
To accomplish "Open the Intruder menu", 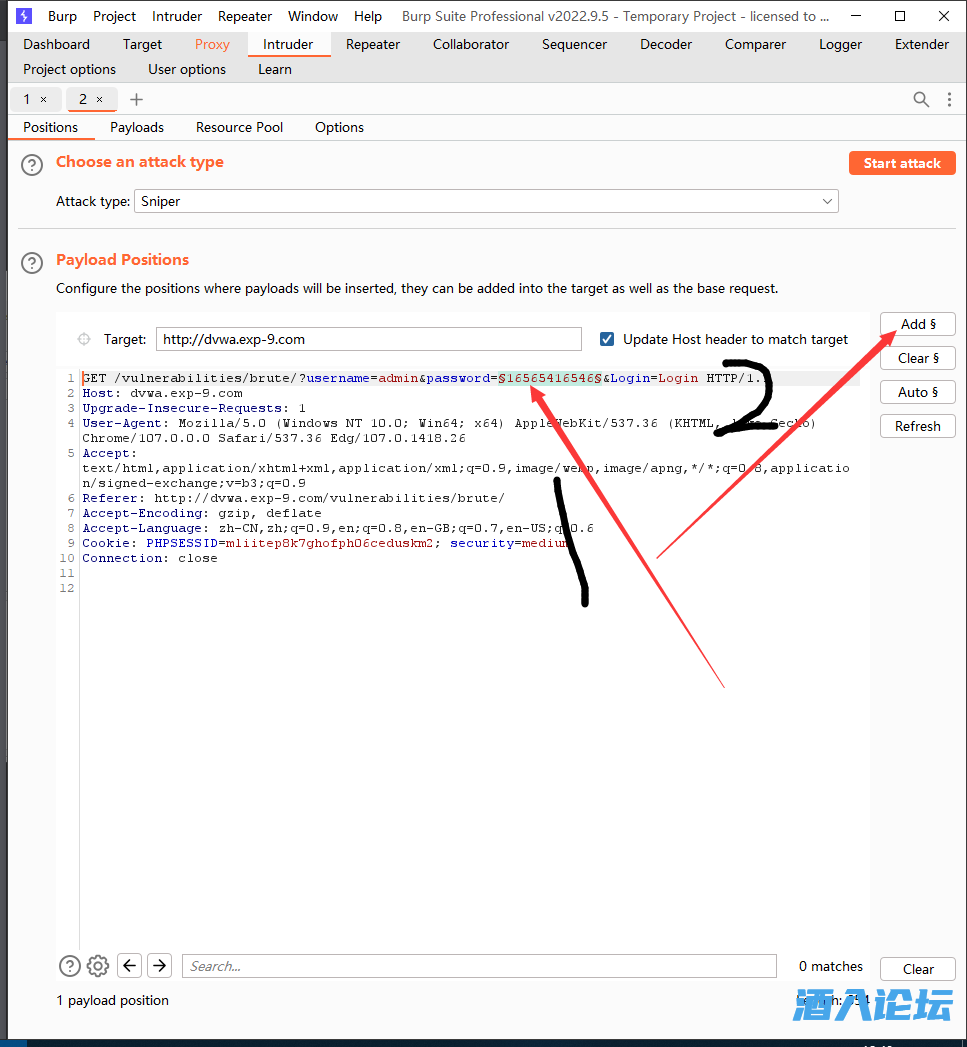I will [177, 16].
